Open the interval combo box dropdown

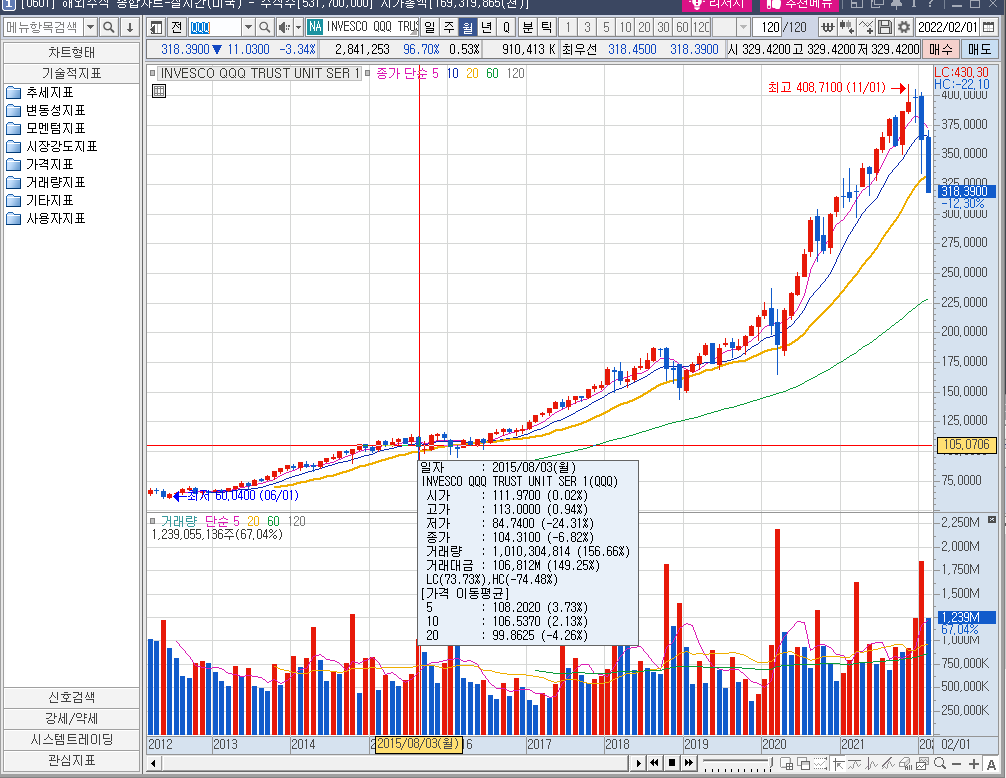point(743,28)
